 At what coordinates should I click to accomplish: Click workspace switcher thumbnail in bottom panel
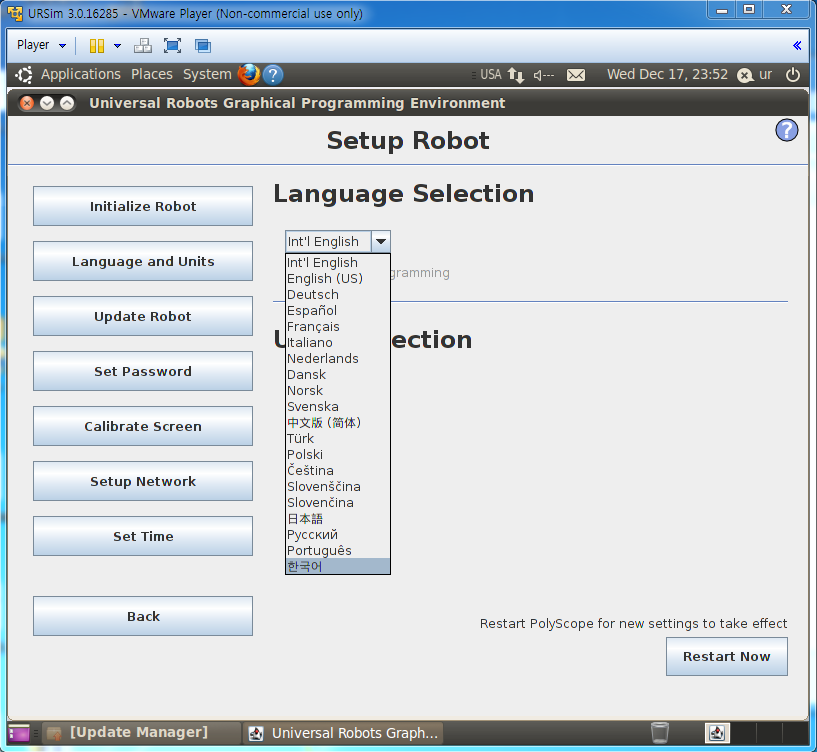click(717, 733)
